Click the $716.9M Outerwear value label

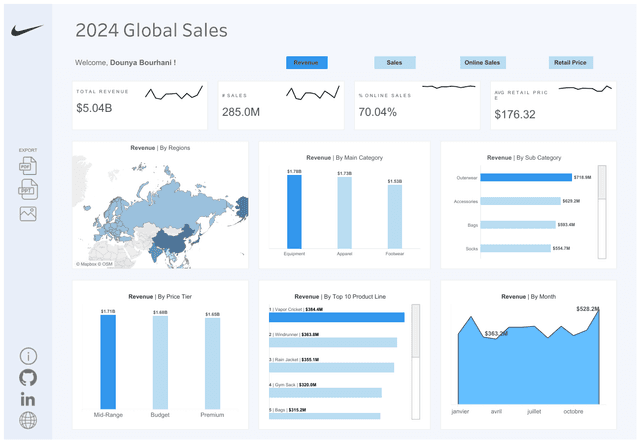pyautogui.click(x=582, y=177)
